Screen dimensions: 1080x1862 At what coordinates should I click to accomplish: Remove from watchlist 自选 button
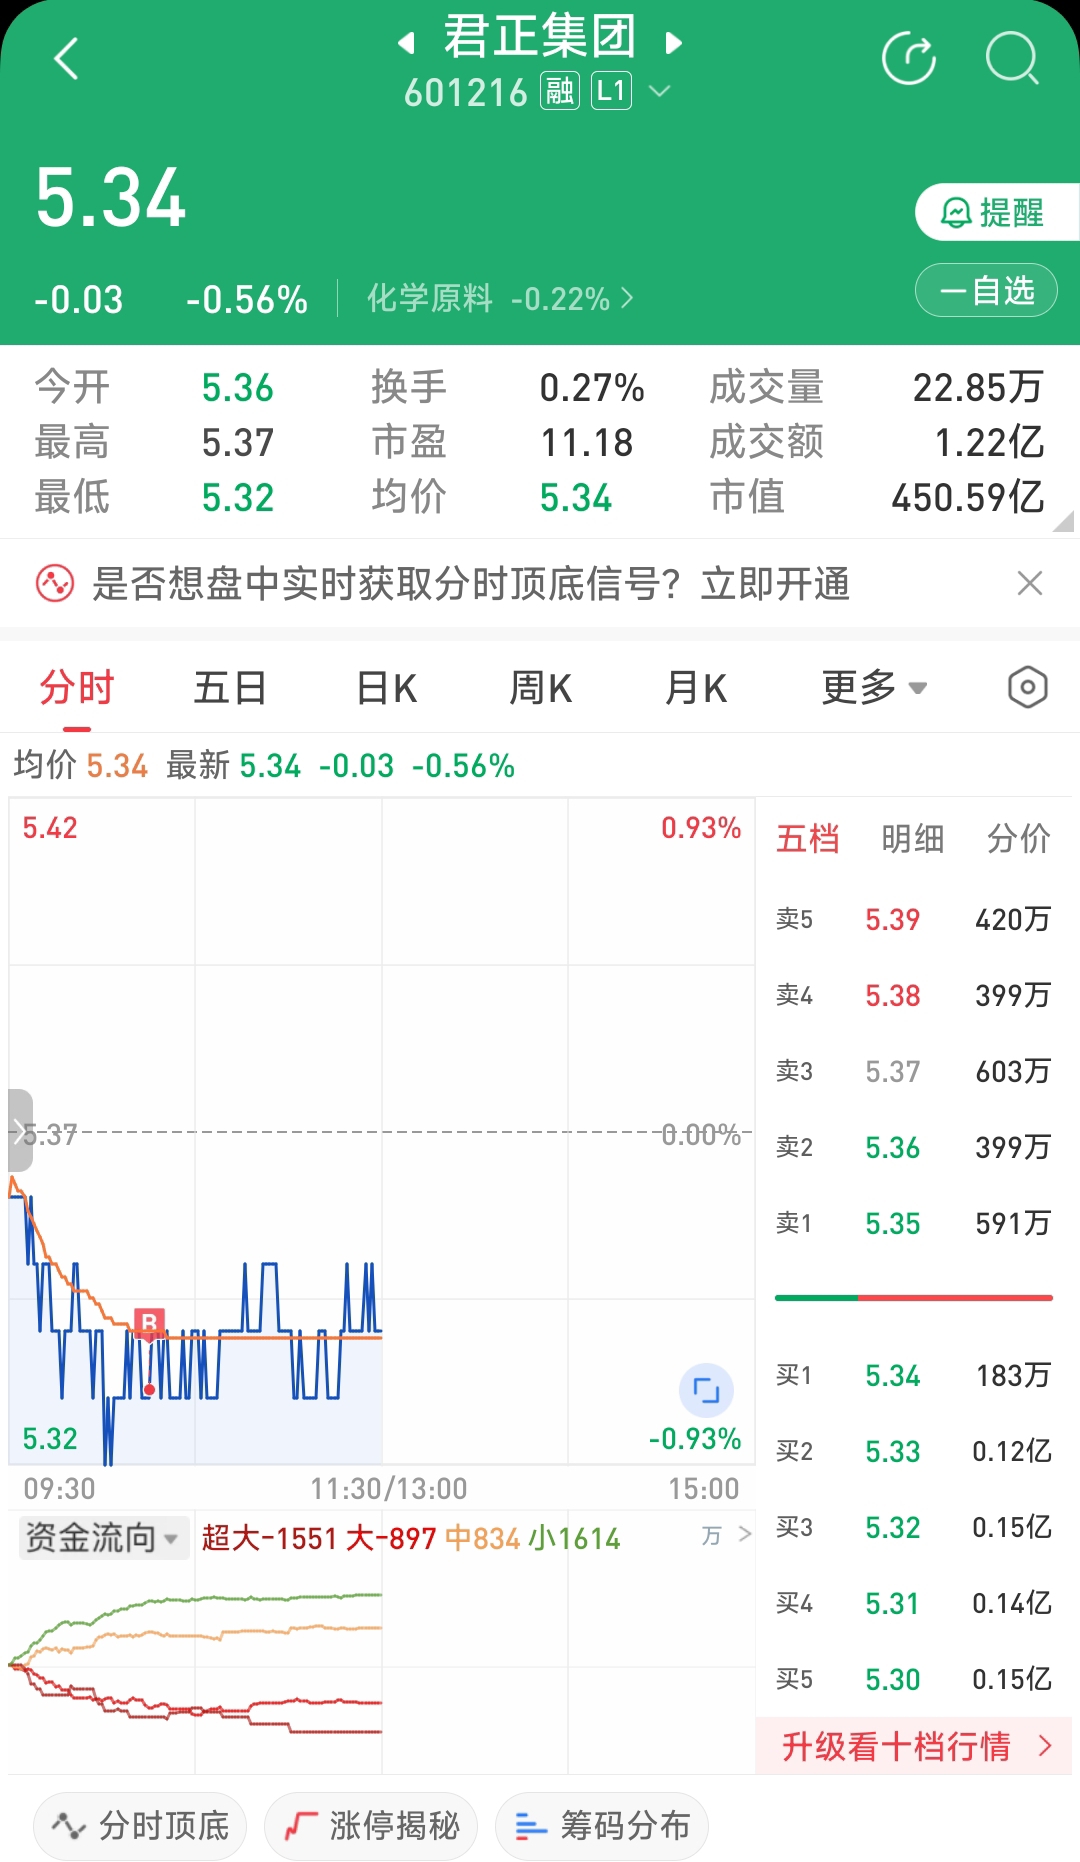point(986,290)
